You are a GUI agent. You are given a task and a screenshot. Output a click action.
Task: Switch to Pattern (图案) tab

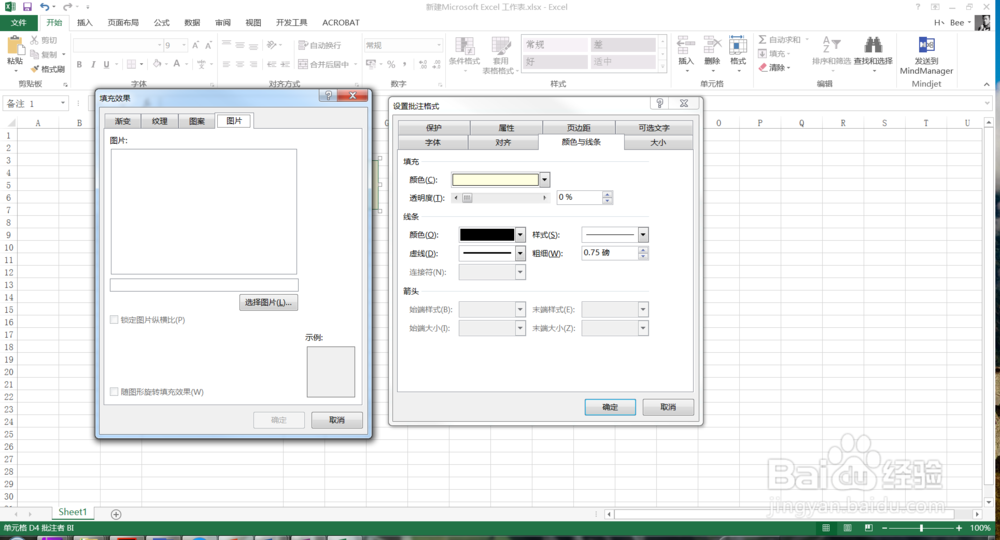click(x=197, y=121)
